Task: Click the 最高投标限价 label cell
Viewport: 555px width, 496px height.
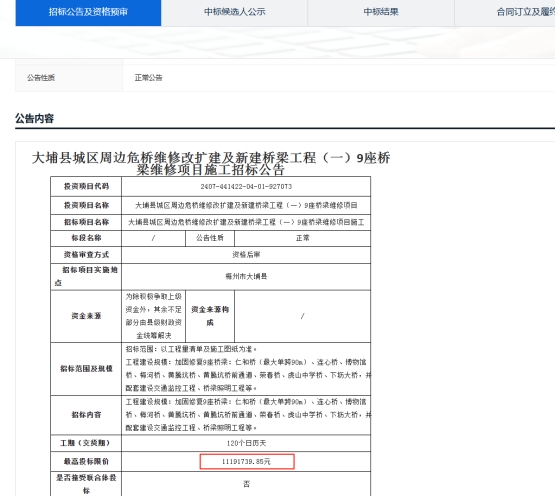Action: [86, 462]
